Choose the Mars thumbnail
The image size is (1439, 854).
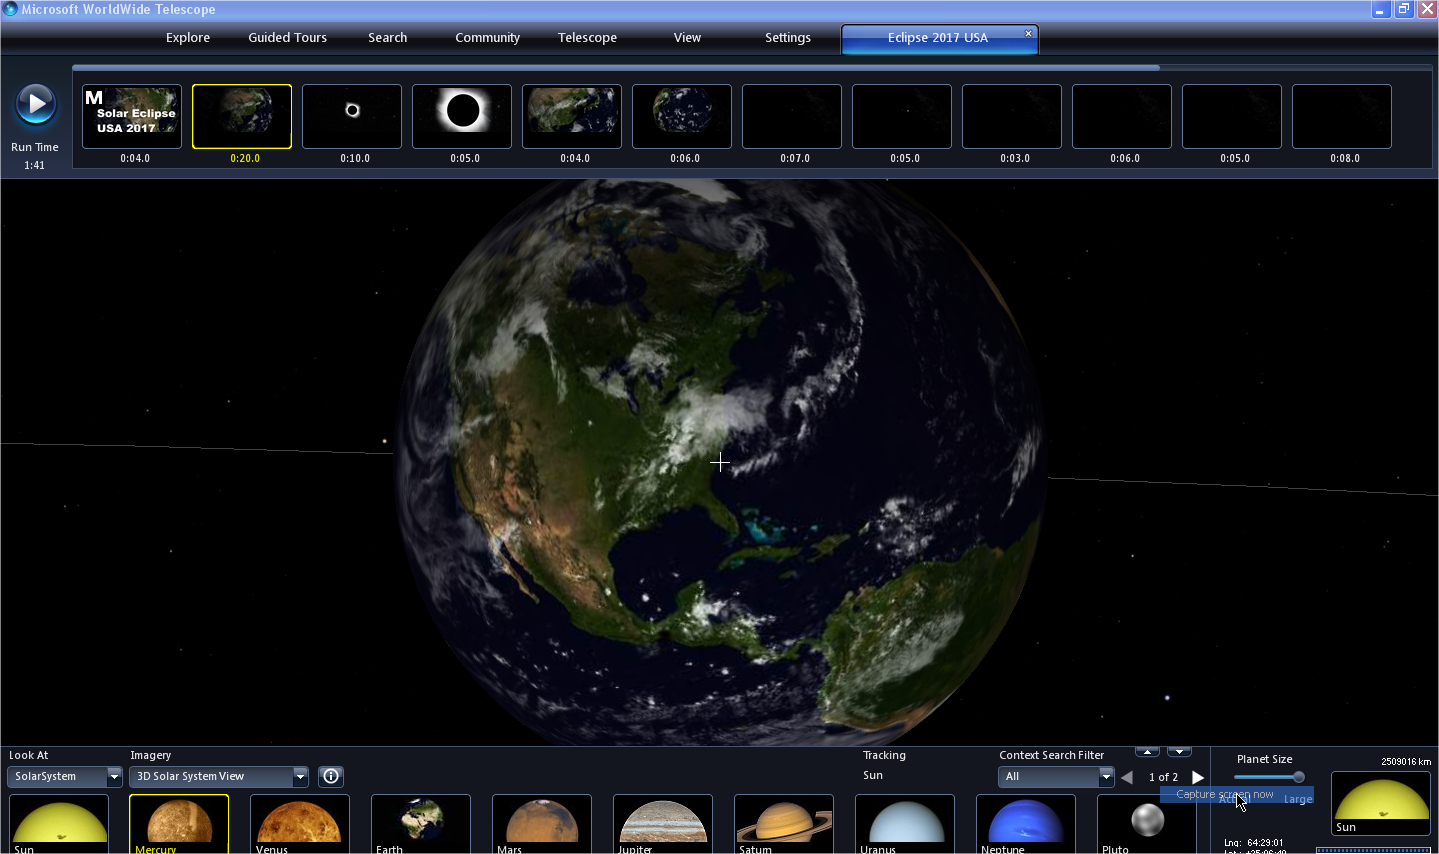point(542,824)
